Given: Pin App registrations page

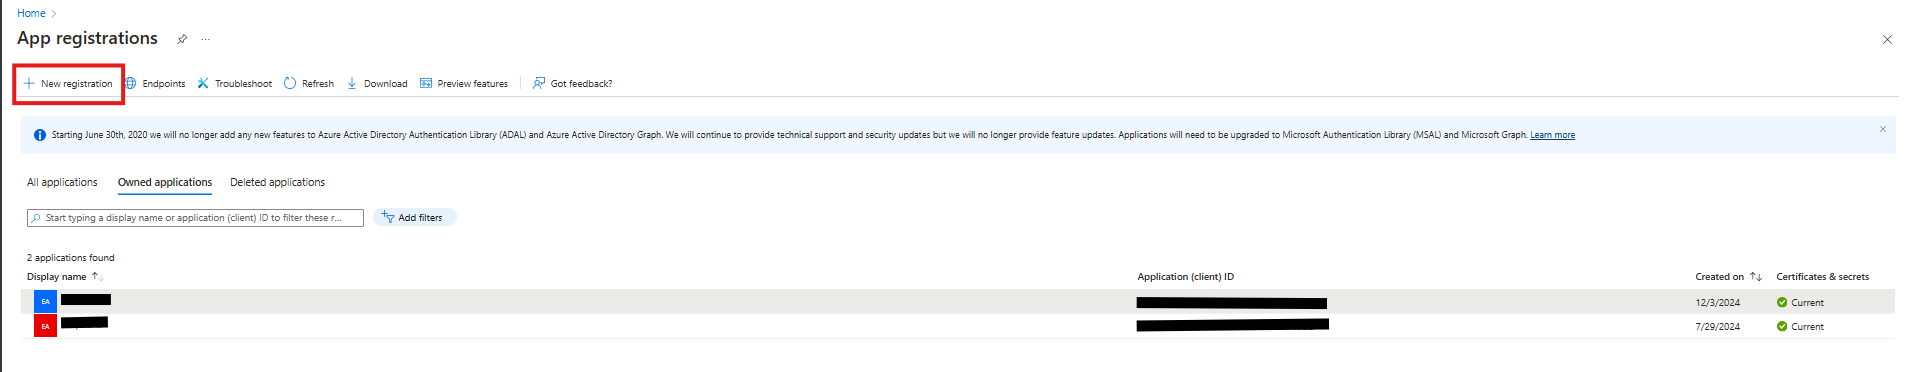Looking at the screenshot, I should point(182,39).
